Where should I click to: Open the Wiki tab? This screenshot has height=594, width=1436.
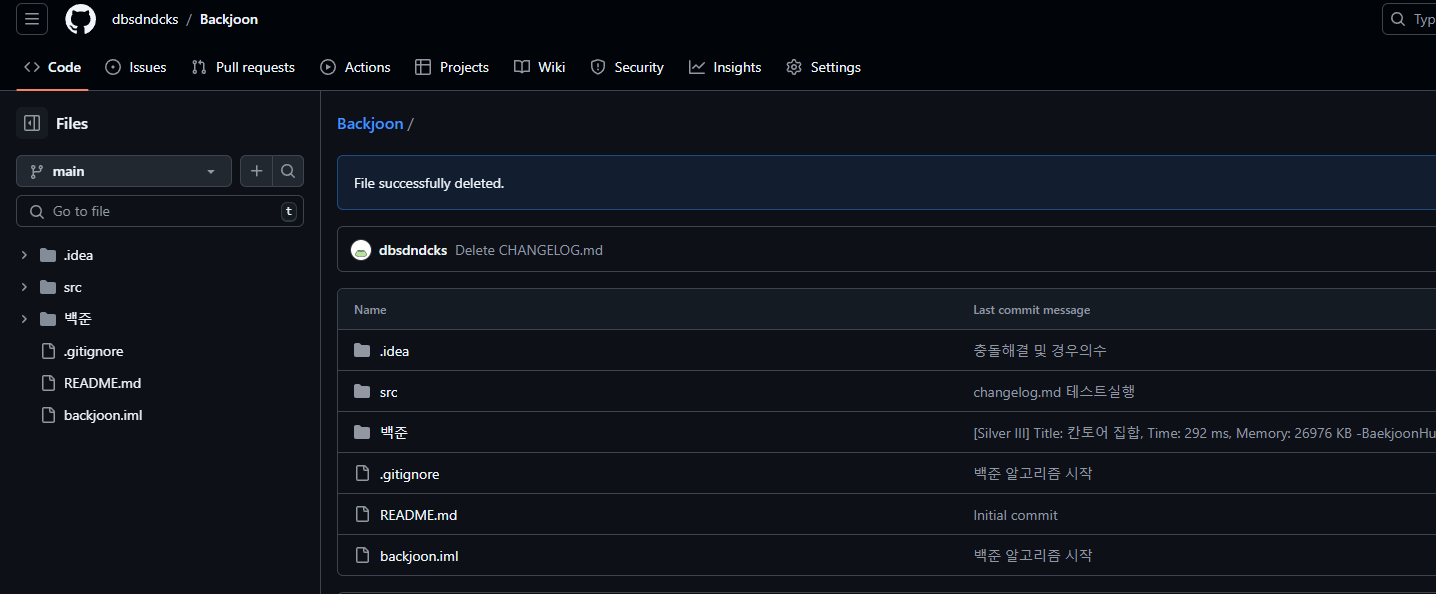[x=540, y=67]
